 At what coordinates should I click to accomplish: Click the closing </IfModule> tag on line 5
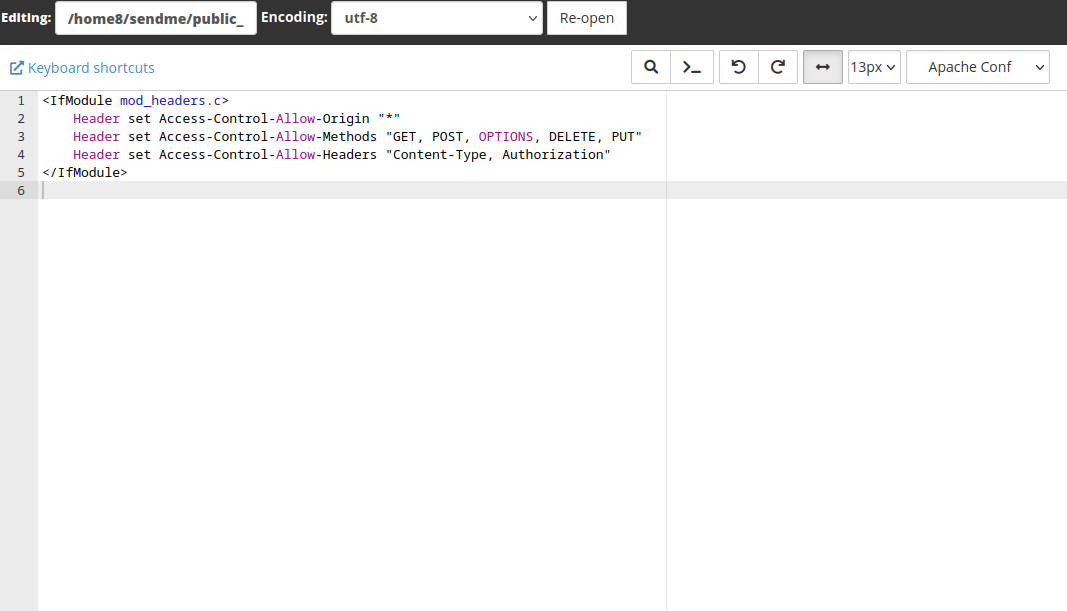tap(84, 173)
